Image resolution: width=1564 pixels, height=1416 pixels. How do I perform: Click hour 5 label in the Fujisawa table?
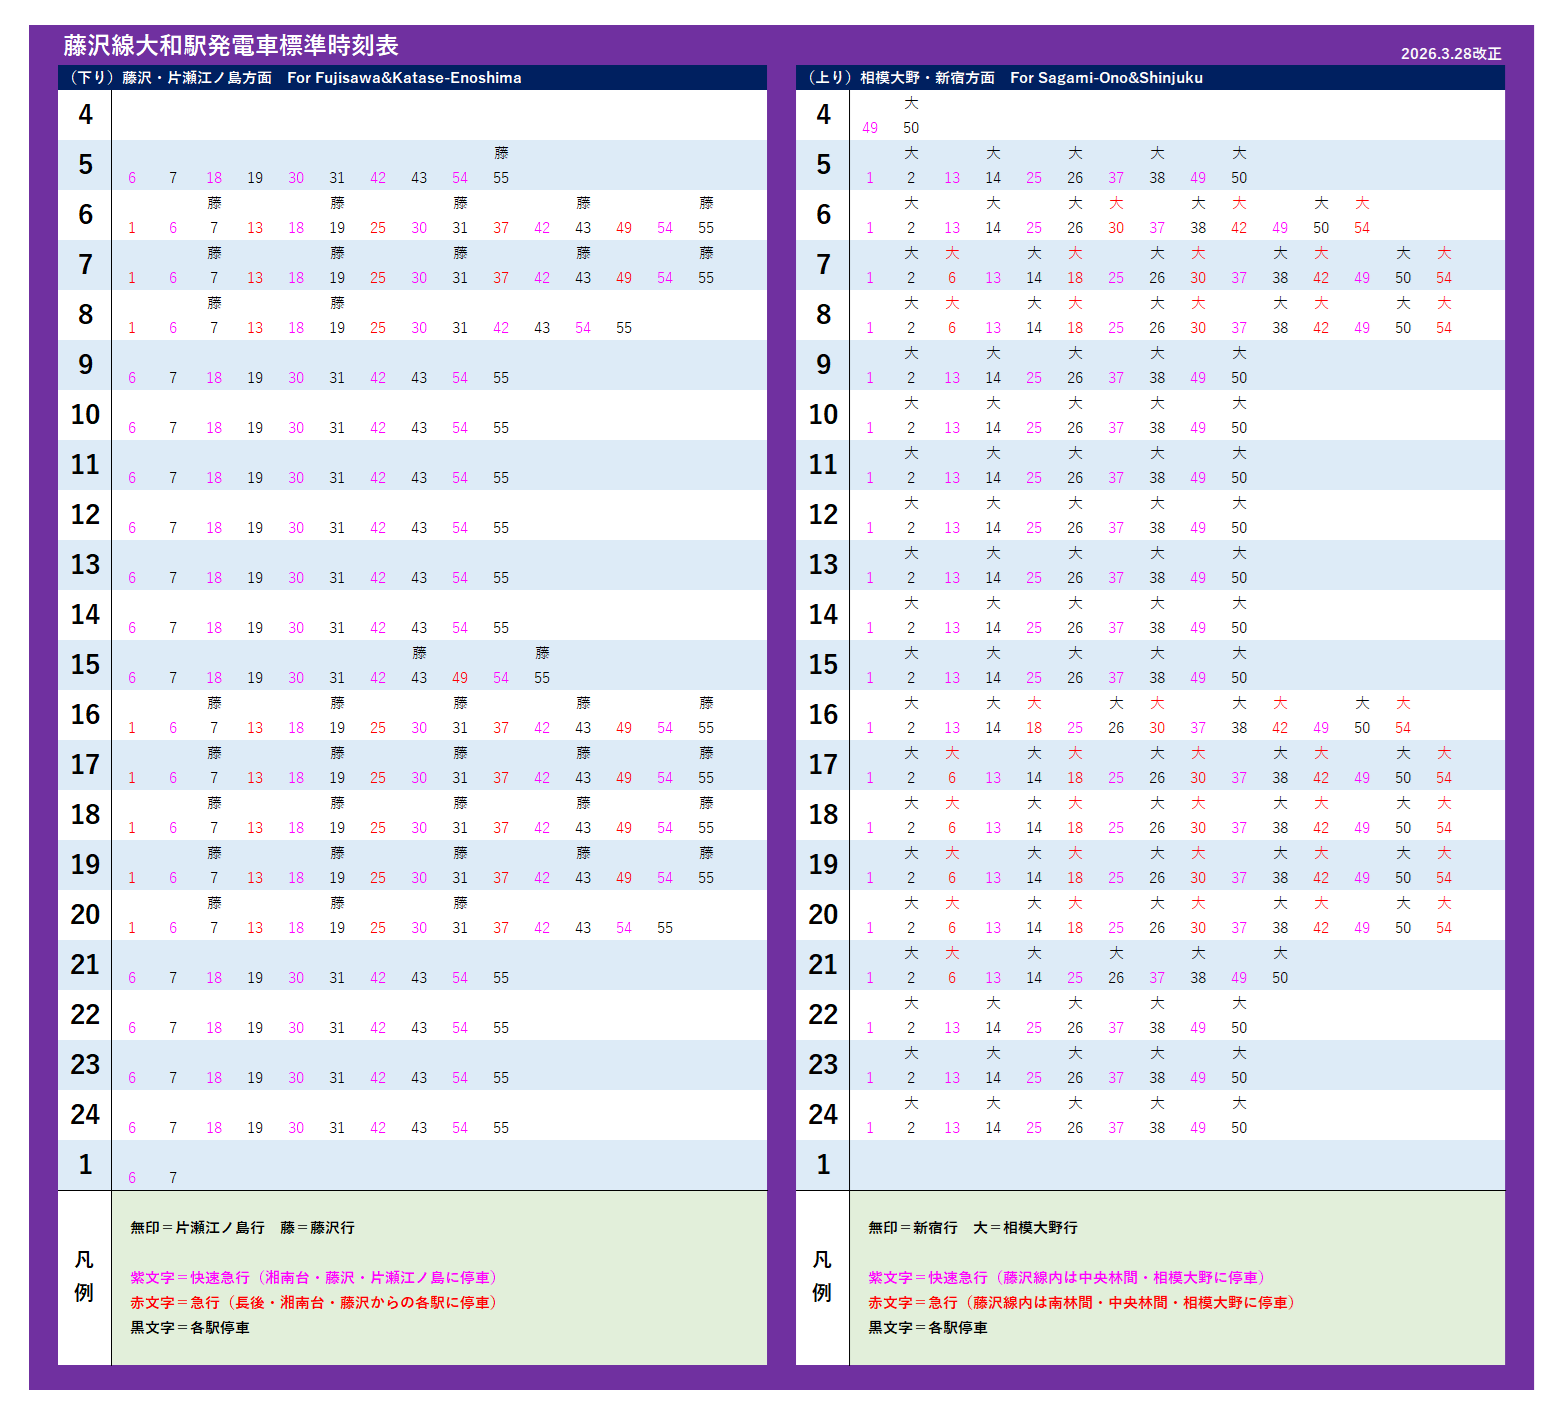(x=85, y=165)
